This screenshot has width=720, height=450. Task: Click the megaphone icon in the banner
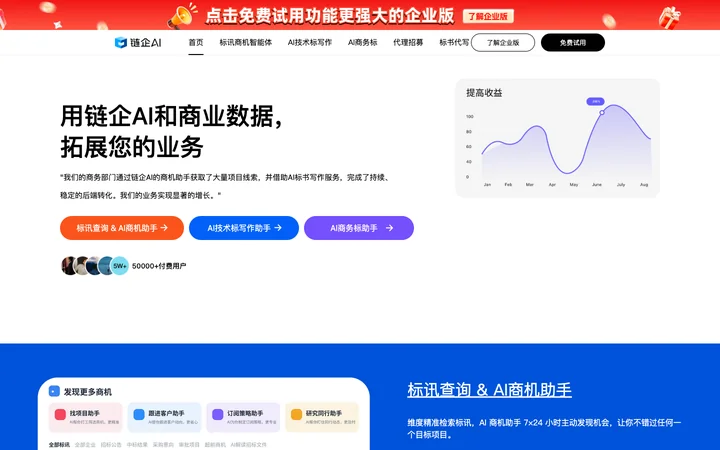[x=182, y=16]
